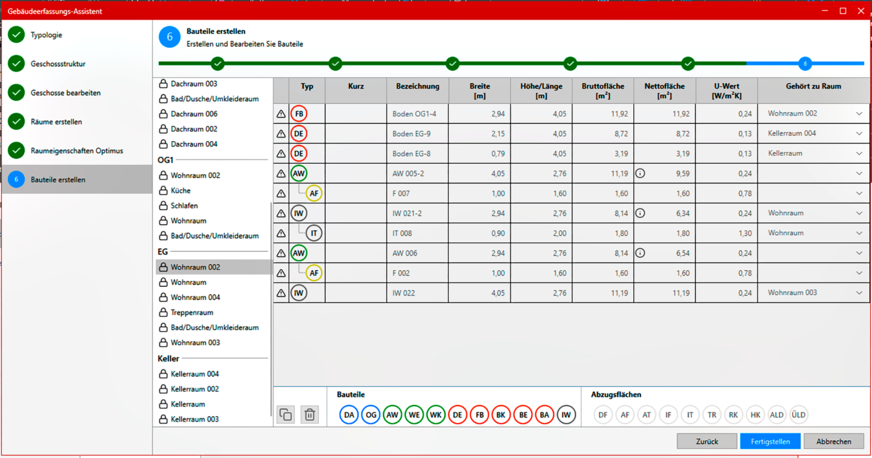Add a WE component from Bauteile
The height and width of the screenshot is (458, 872).
[x=414, y=415]
